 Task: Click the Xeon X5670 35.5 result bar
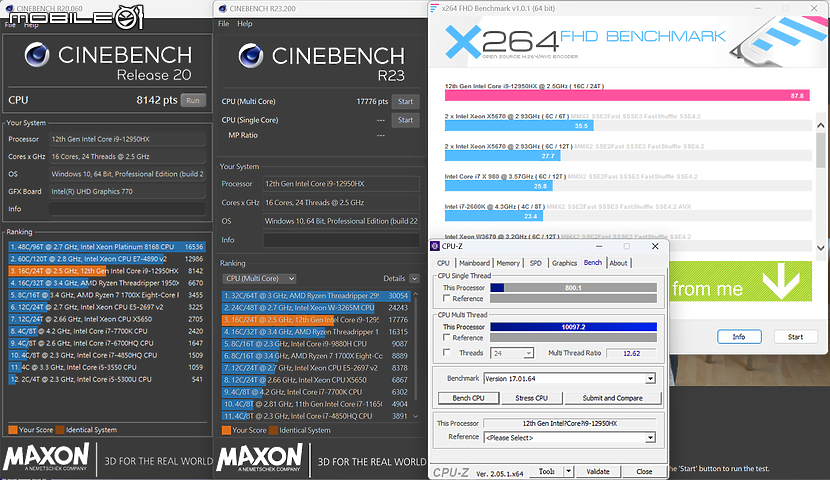pyautogui.click(x=519, y=126)
